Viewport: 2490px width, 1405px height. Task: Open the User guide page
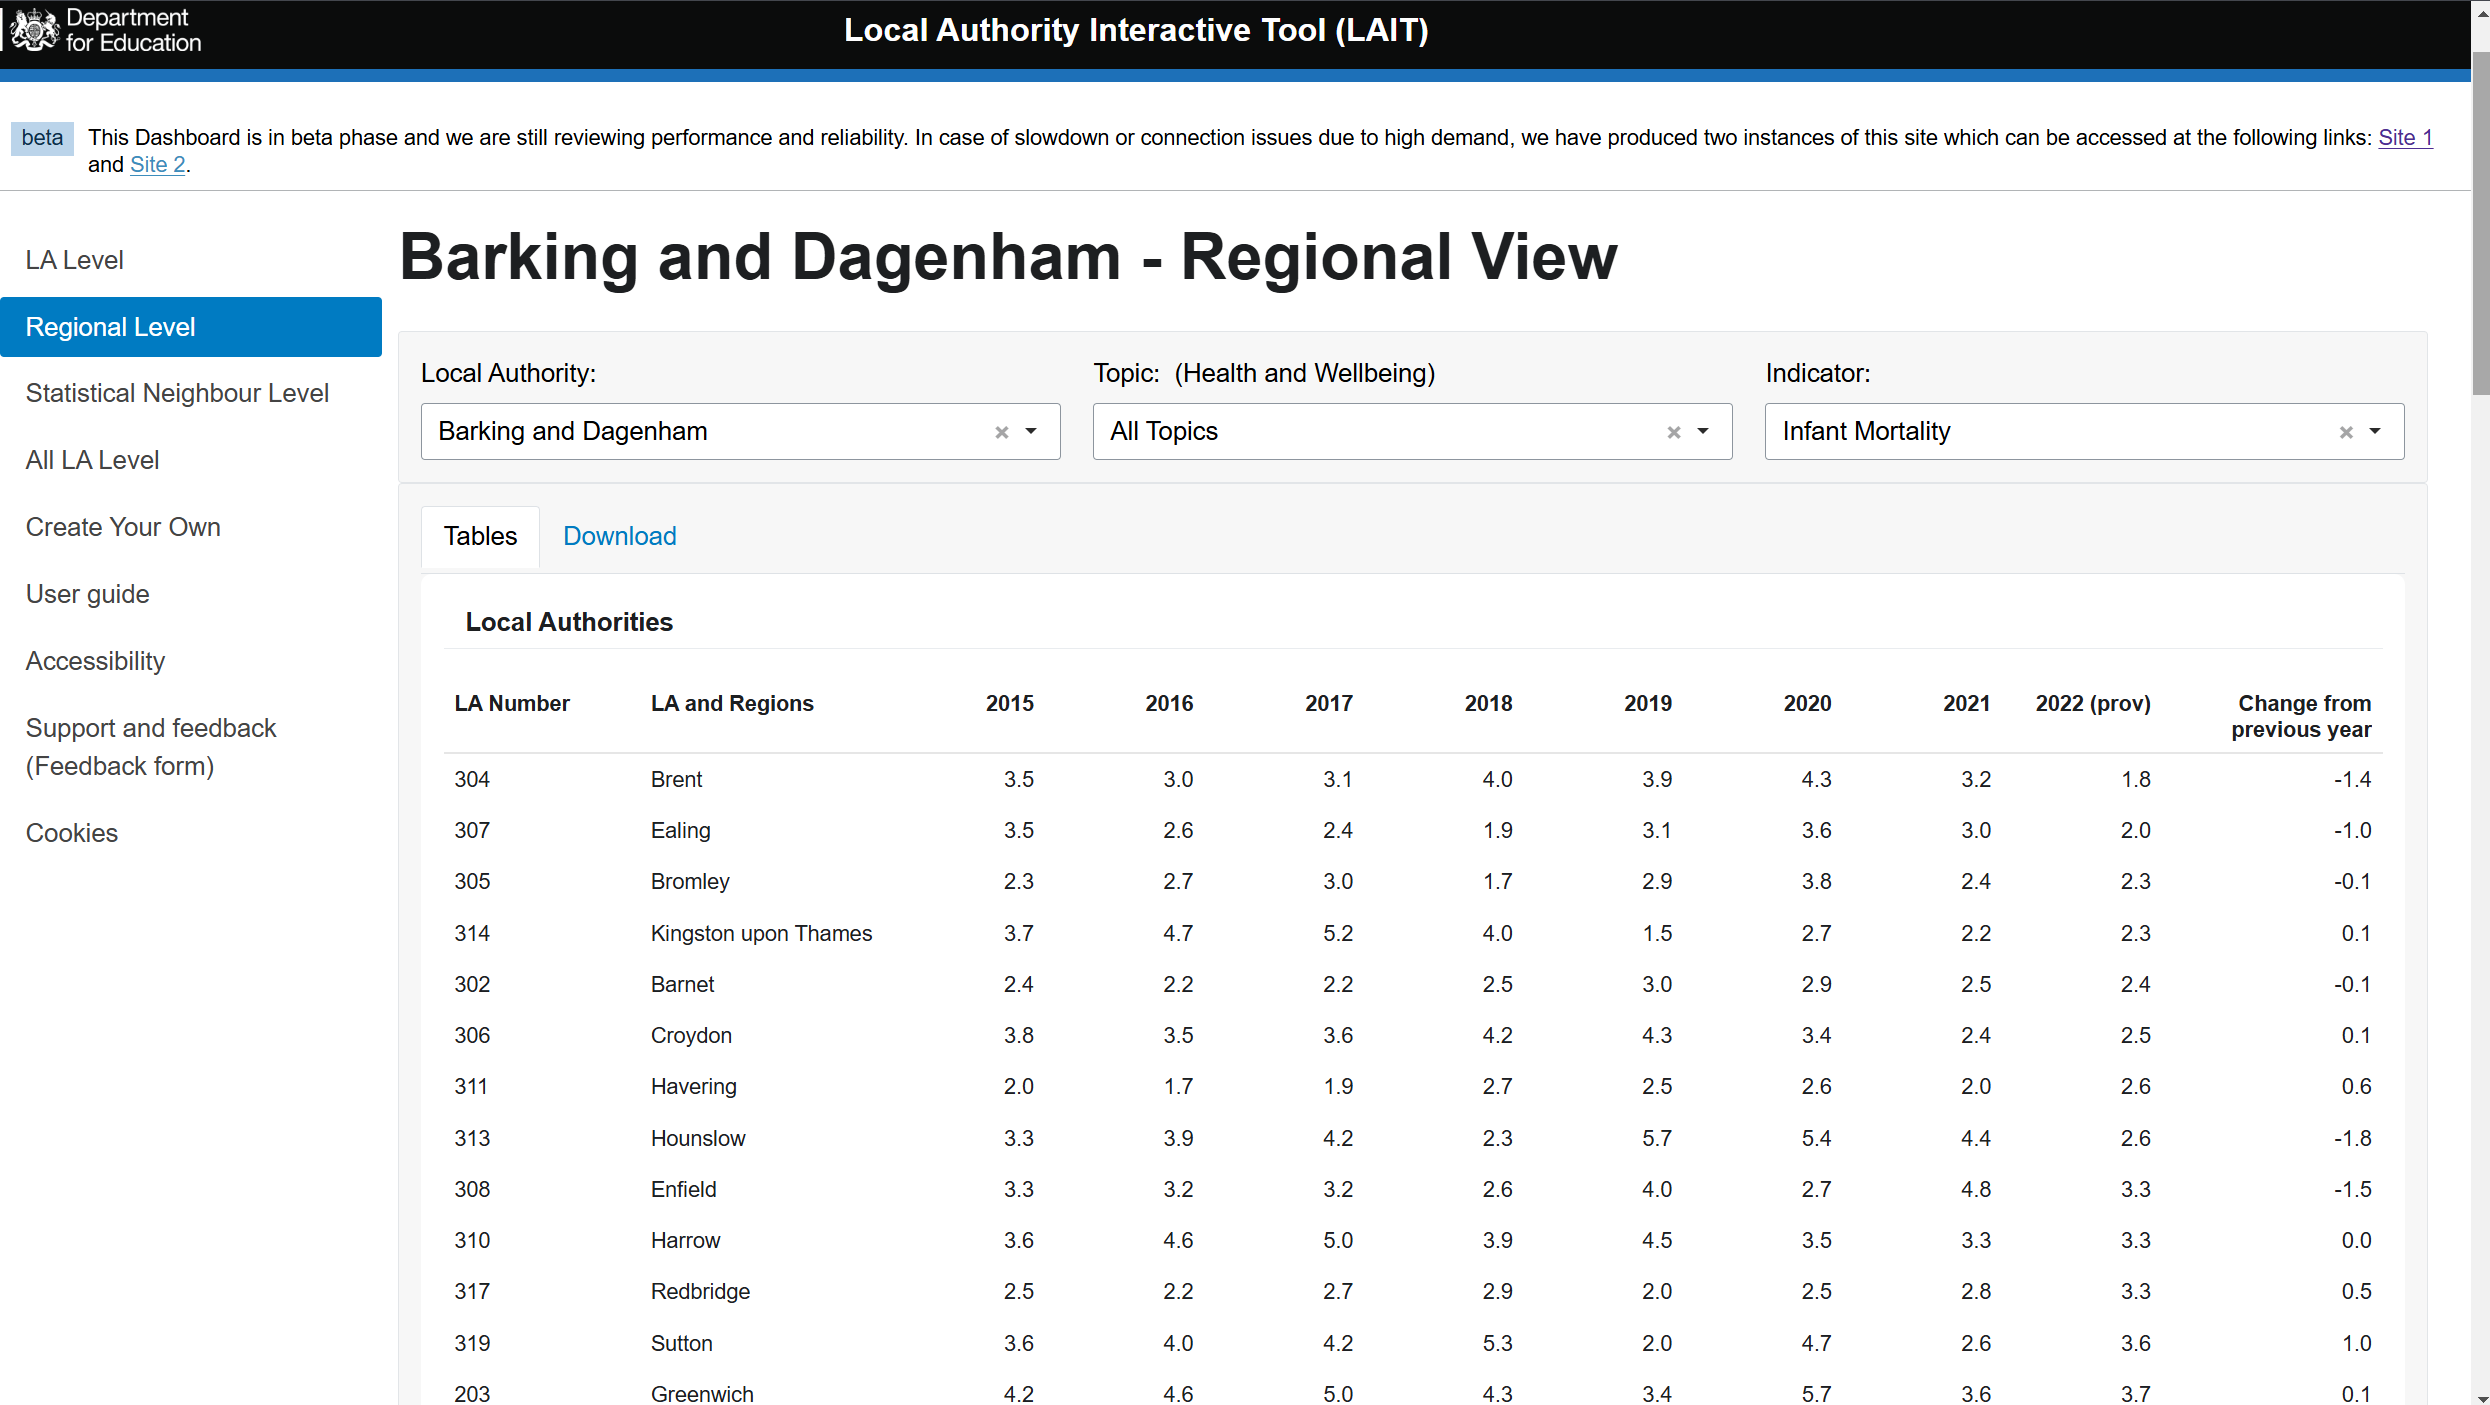(87, 594)
